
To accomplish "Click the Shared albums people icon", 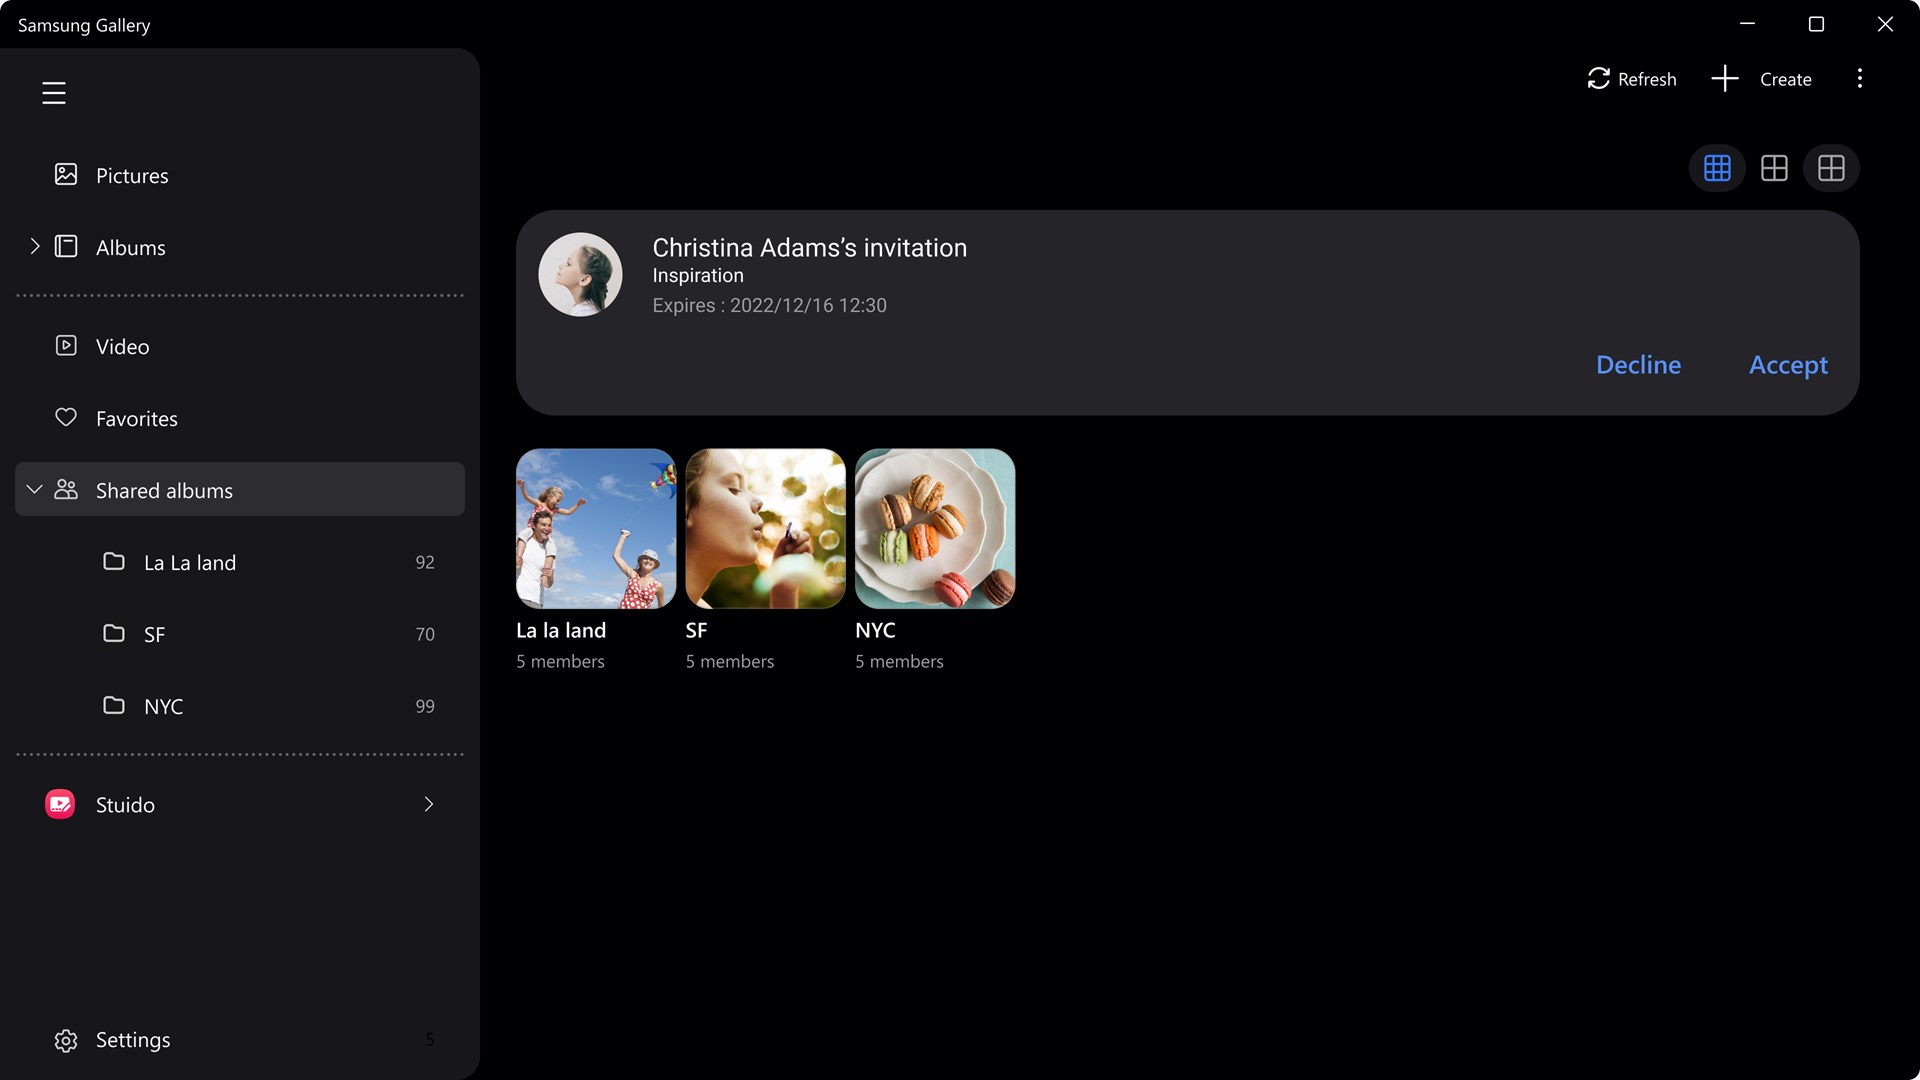I will point(66,489).
